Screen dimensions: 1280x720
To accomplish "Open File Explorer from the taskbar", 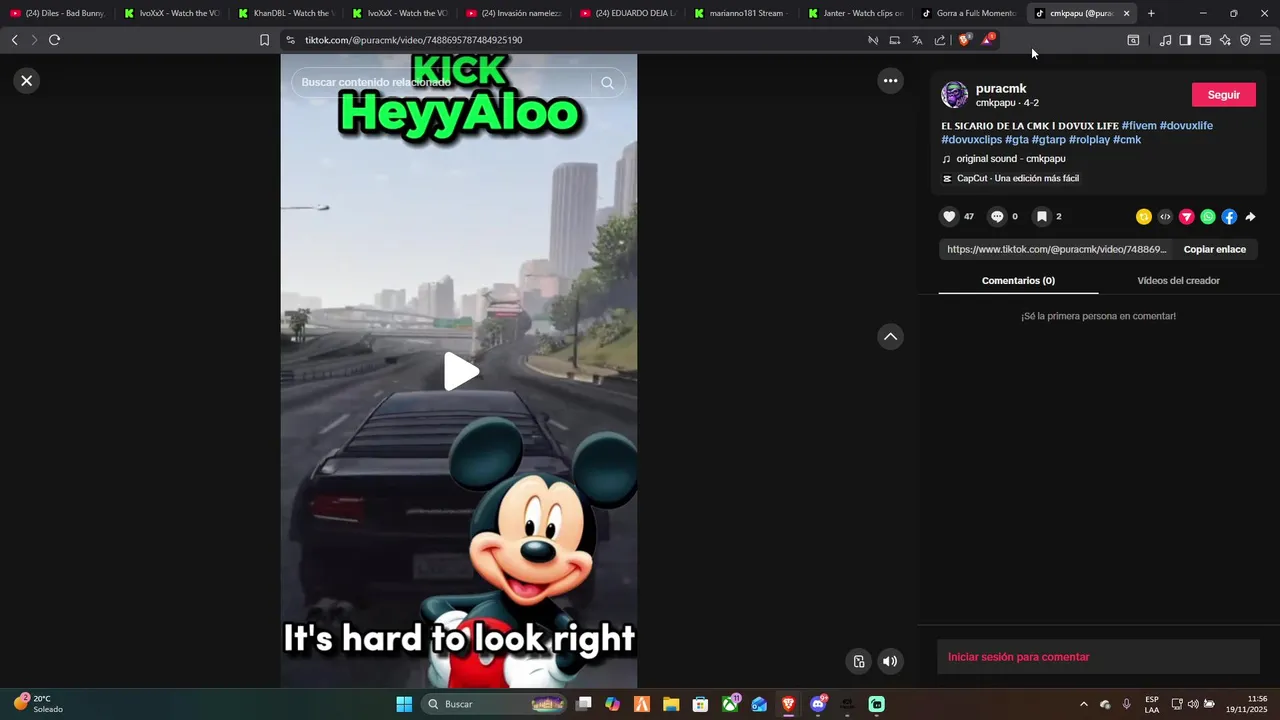I will pos(671,704).
